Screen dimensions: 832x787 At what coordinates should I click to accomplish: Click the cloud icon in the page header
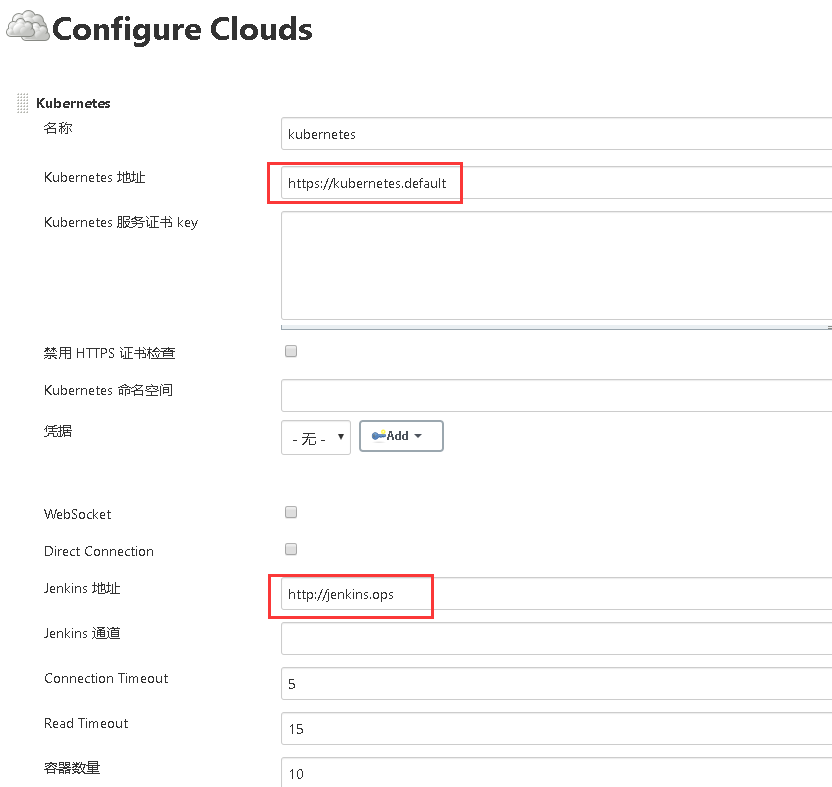tap(26, 26)
